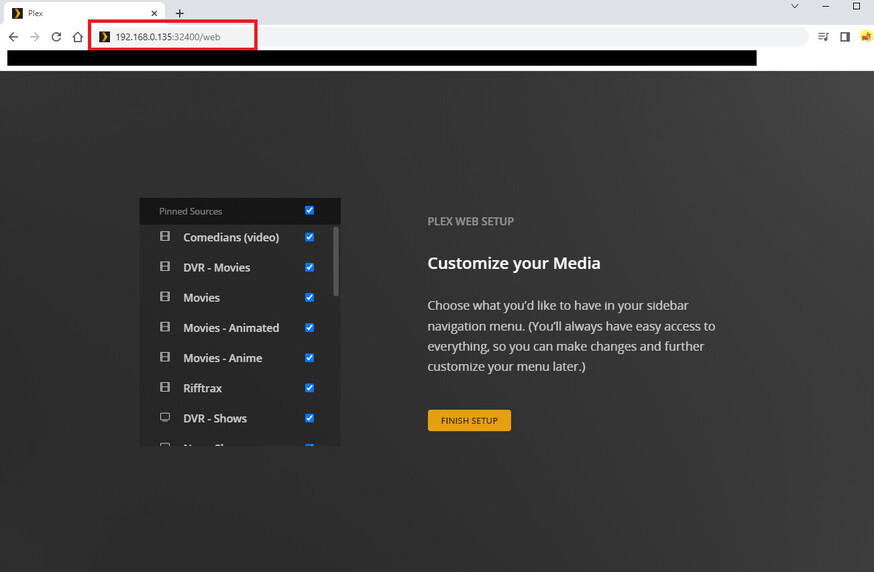Uncheck Movies - Anime library
874x572 pixels.
[309, 357]
